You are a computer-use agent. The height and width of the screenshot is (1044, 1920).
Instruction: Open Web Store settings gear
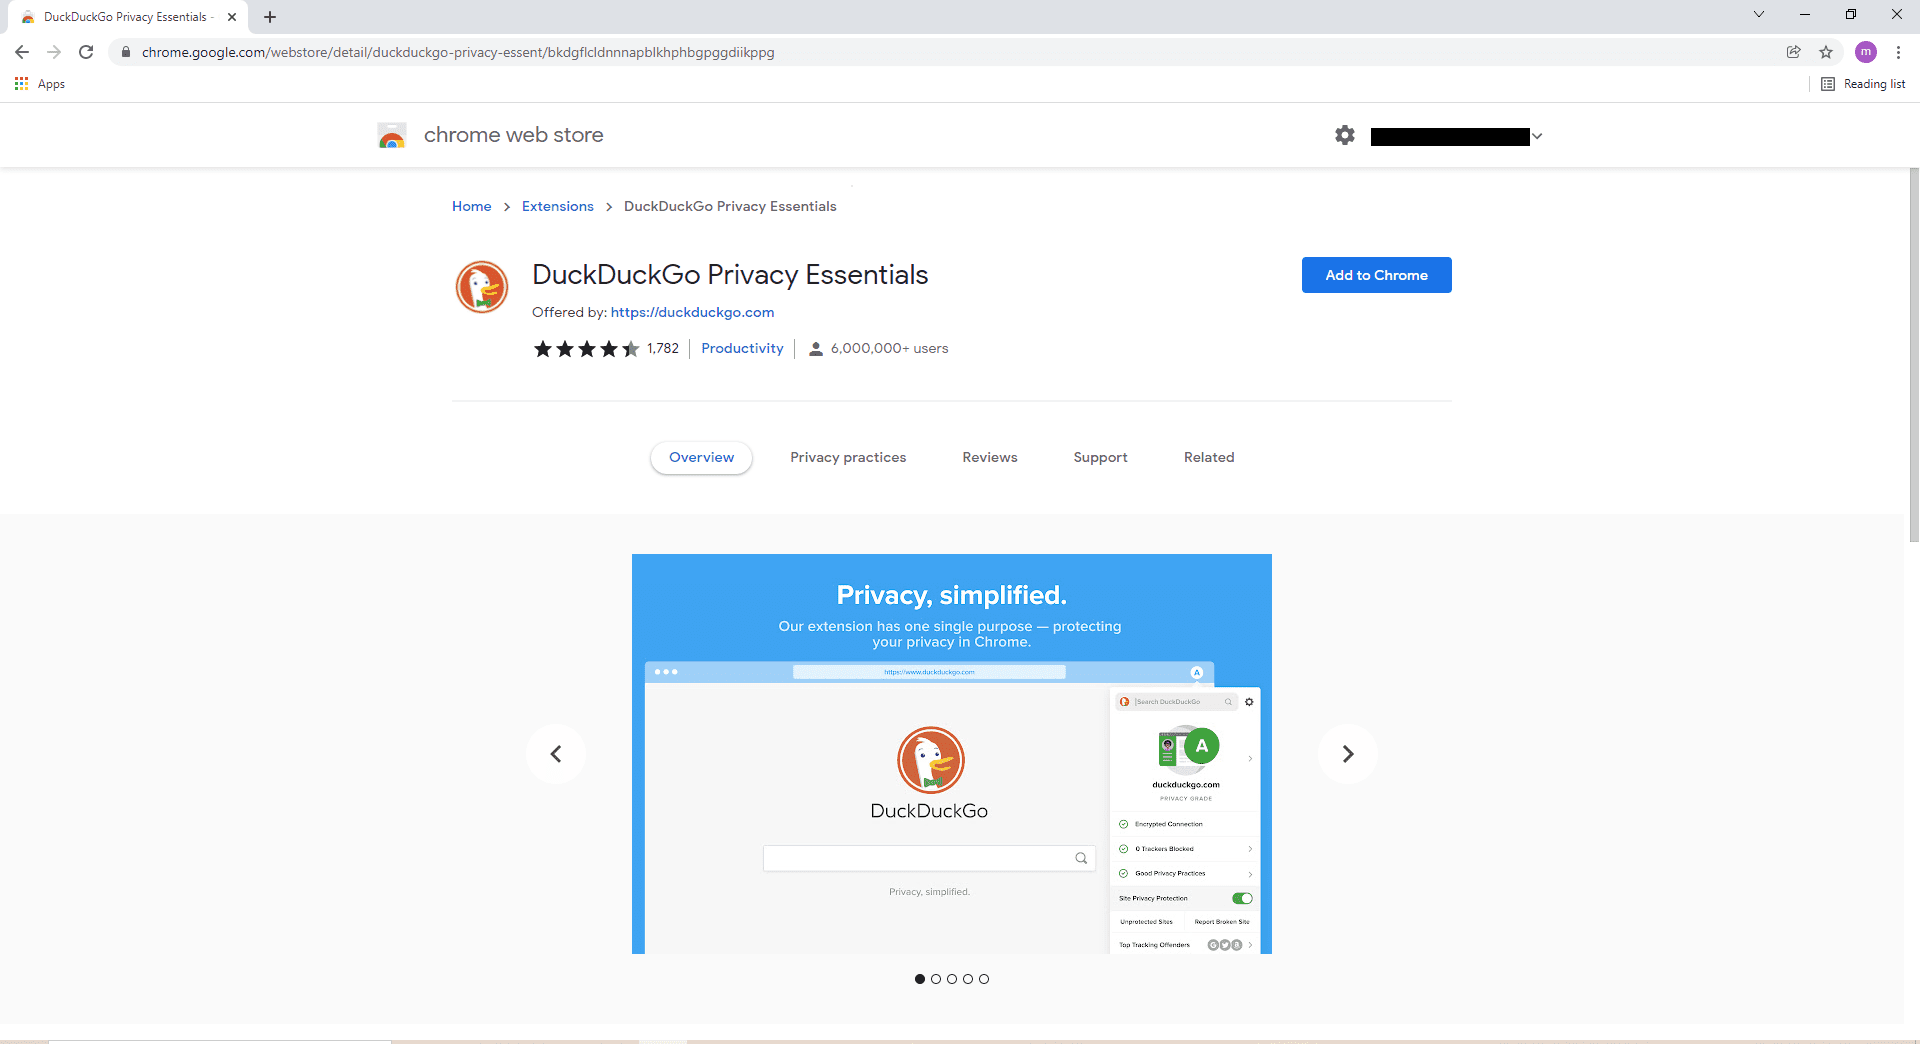[x=1345, y=135]
